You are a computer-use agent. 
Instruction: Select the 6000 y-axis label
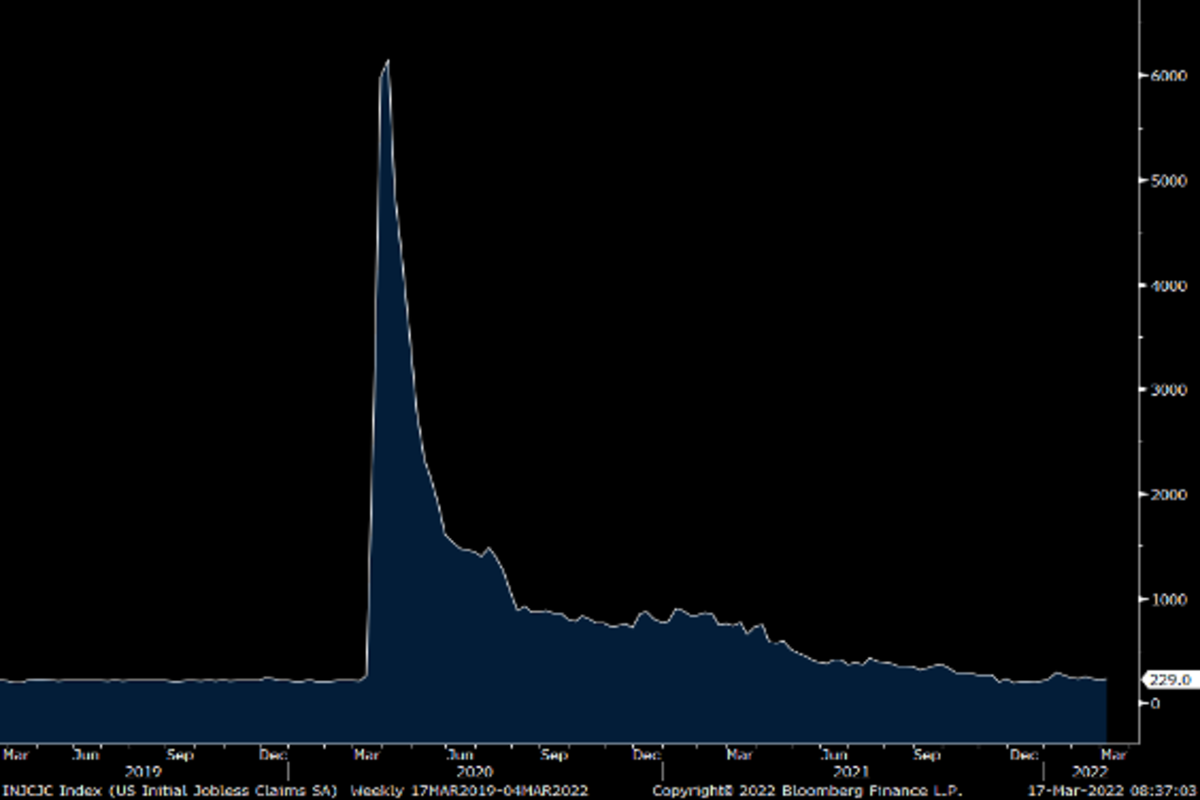1159,76
